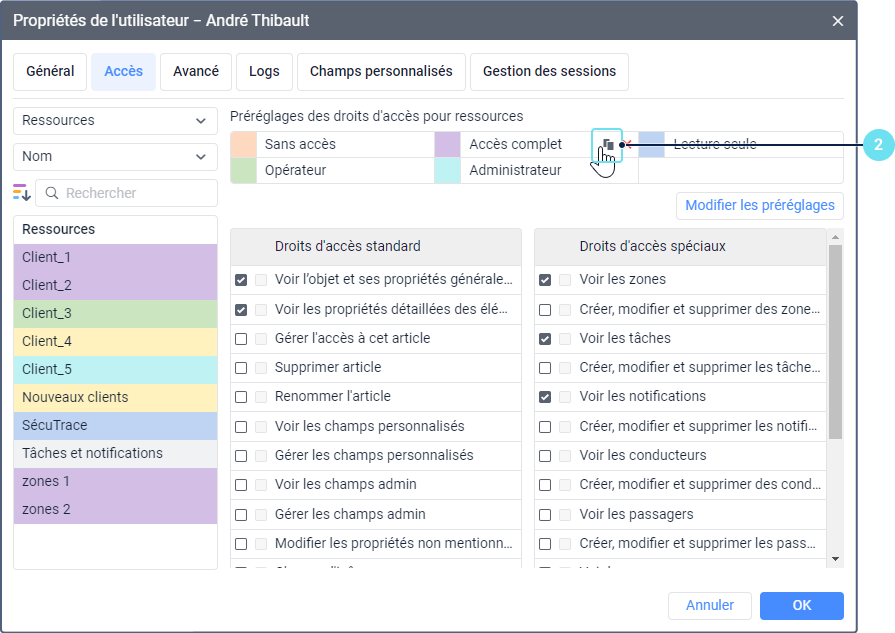Click the magnifier icon in the search box
The width and height of the screenshot is (895, 633).
52,193
